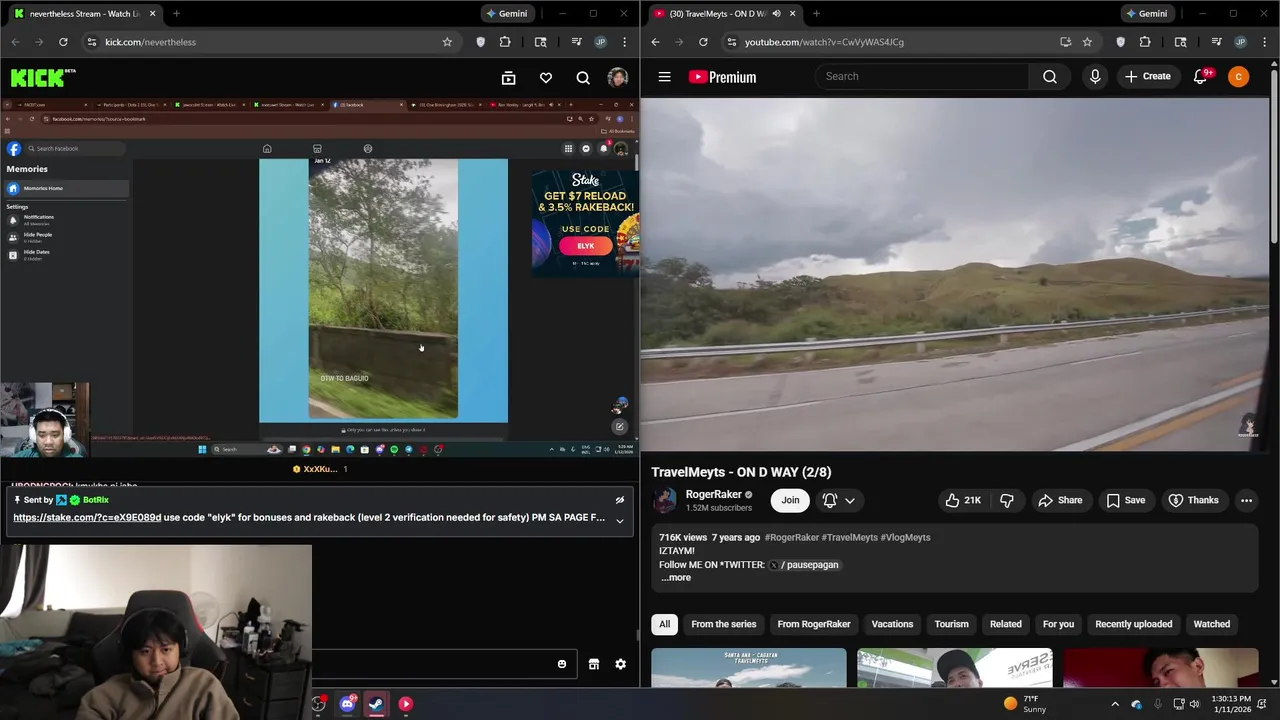
Task: Like the TravelMeyts video
Action: pos(963,500)
